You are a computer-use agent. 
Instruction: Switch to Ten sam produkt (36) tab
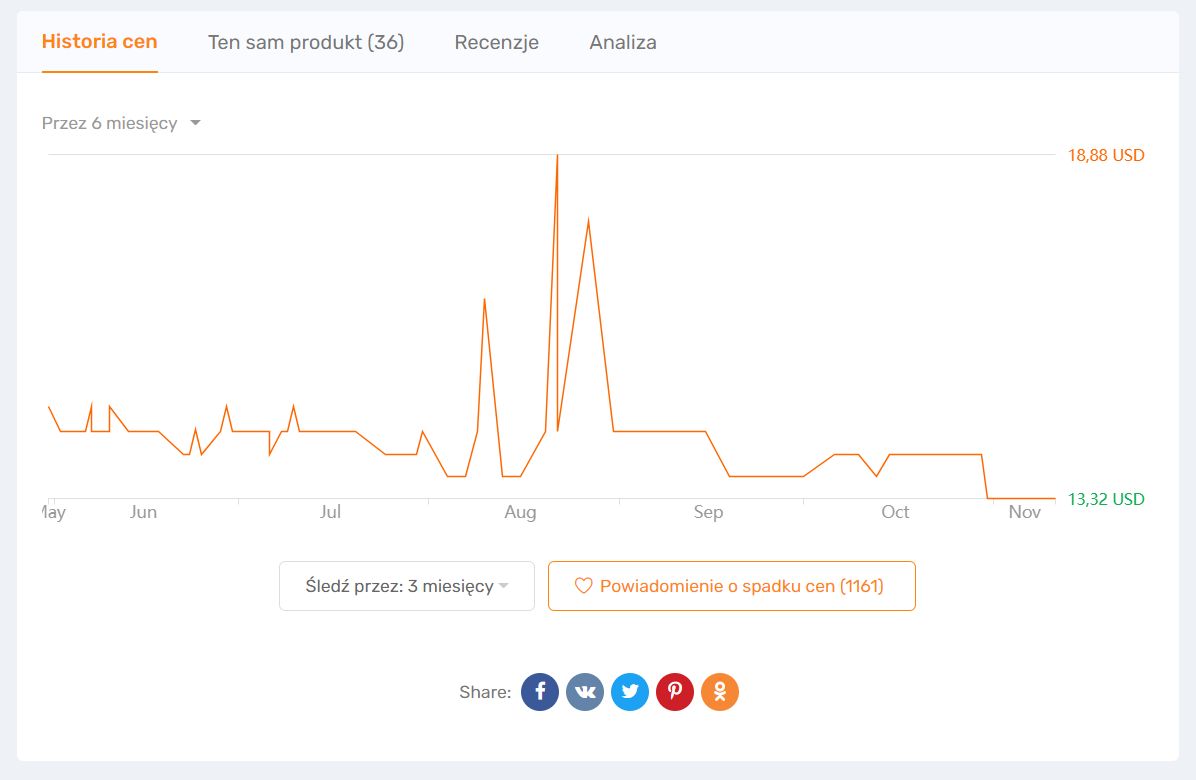click(x=306, y=42)
